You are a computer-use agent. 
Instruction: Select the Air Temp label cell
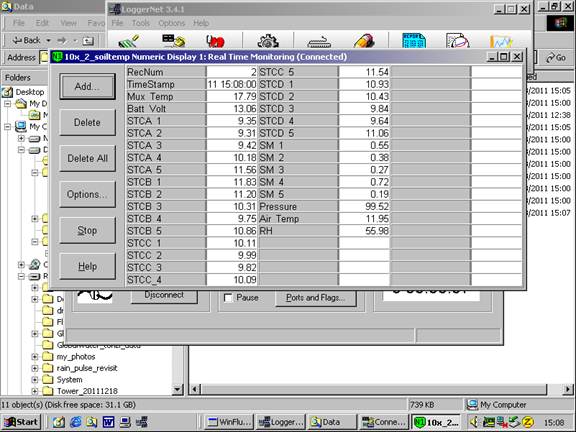click(298, 219)
